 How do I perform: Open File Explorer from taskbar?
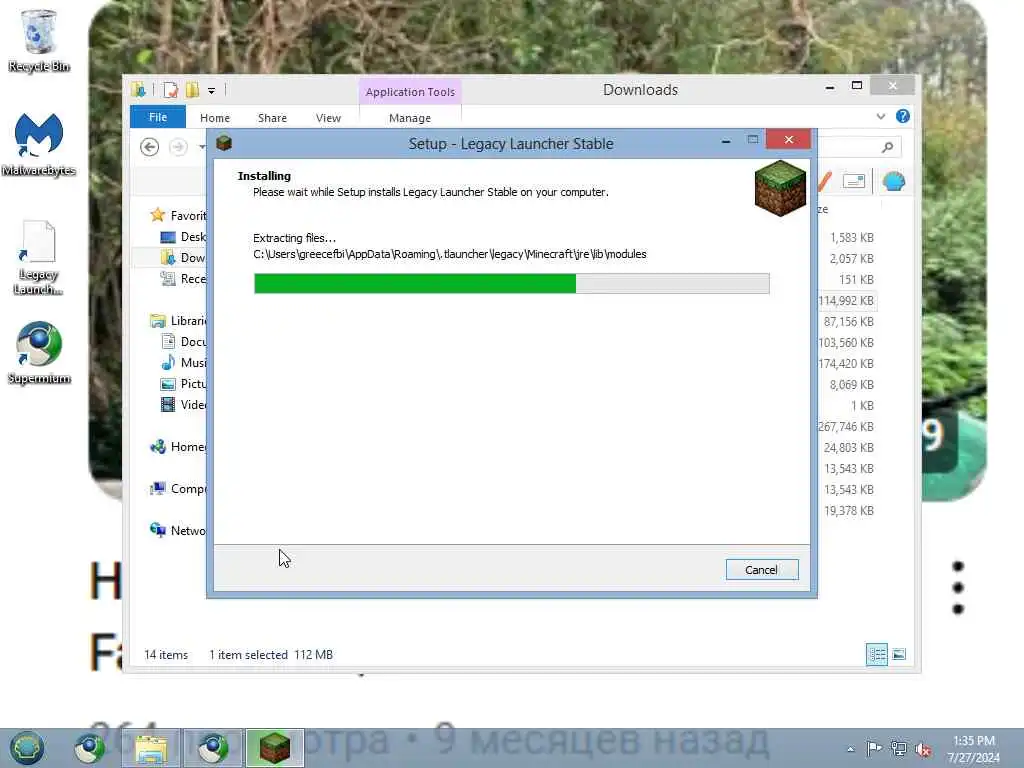click(x=152, y=748)
